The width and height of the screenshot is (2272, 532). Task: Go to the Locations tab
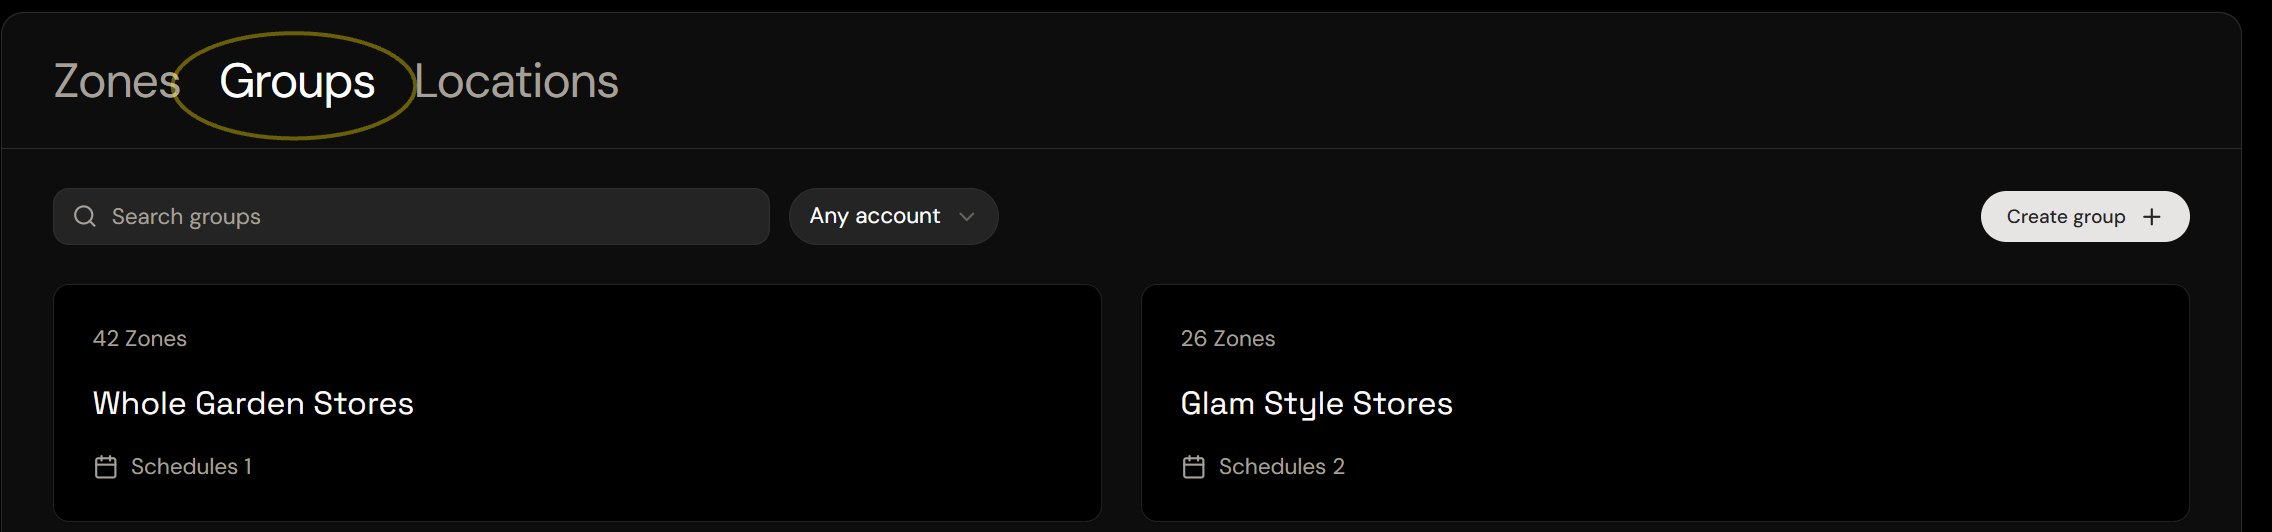[x=517, y=81]
